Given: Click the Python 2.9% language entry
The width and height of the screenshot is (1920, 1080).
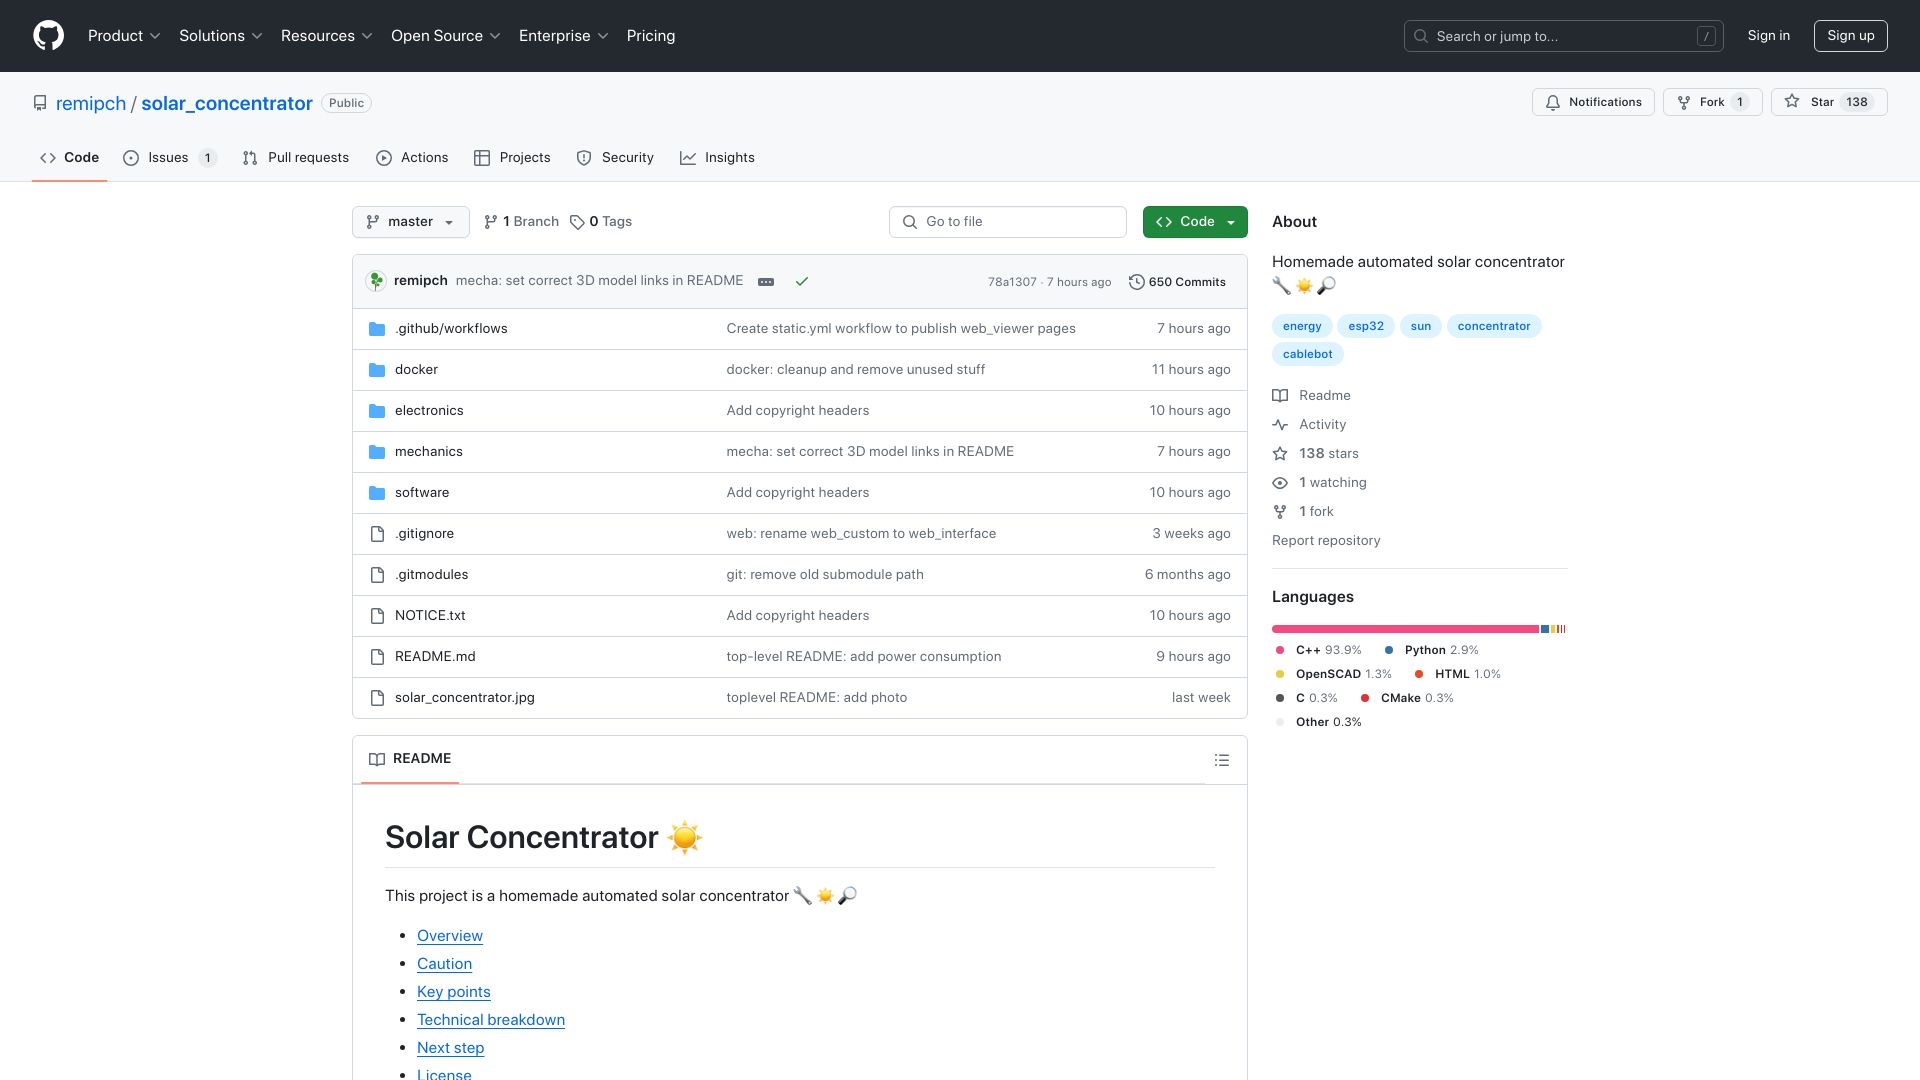Looking at the screenshot, I should pos(1431,650).
